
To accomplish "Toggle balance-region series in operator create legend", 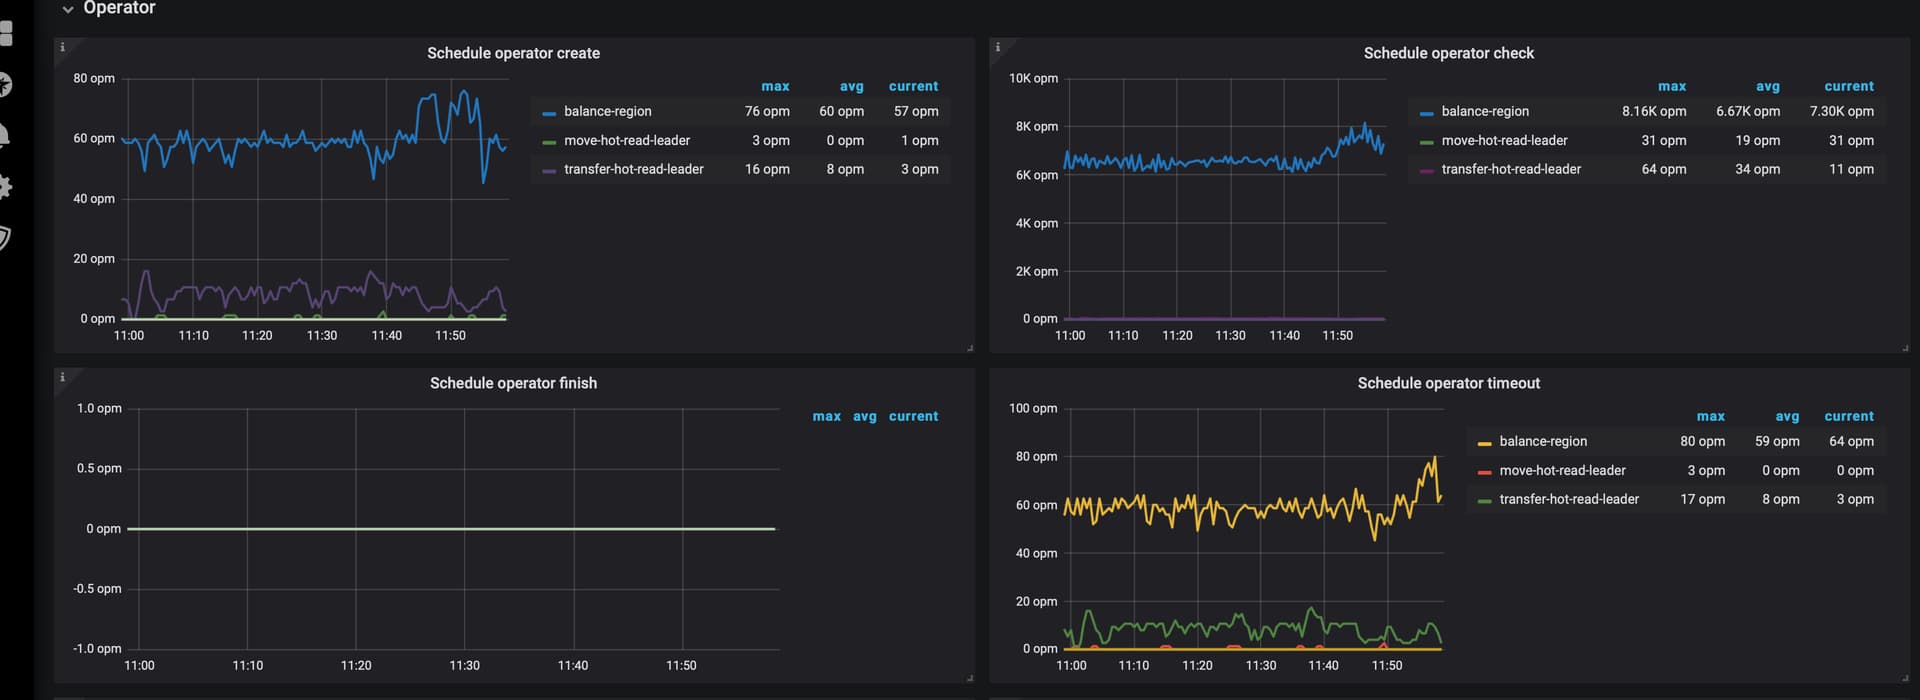I will click(607, 111).
